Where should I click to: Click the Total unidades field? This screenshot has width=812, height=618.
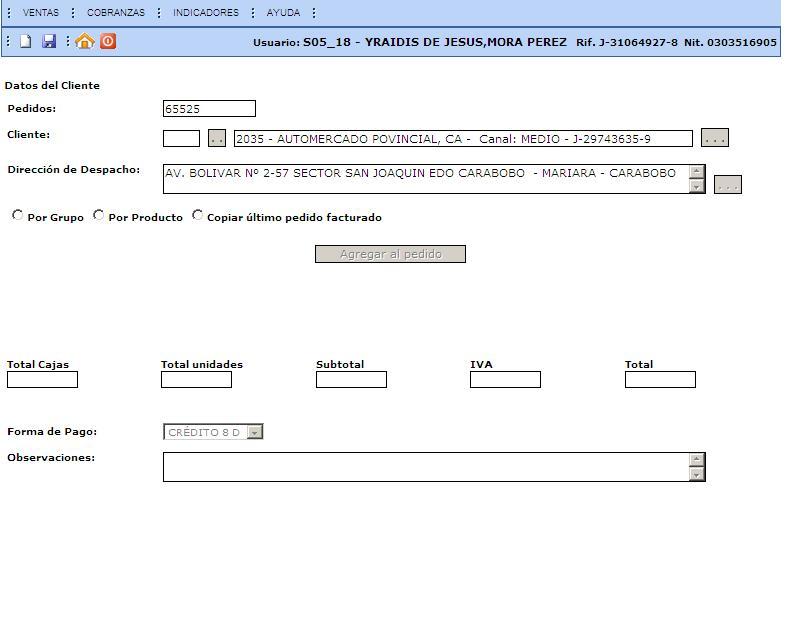(196, 380)
